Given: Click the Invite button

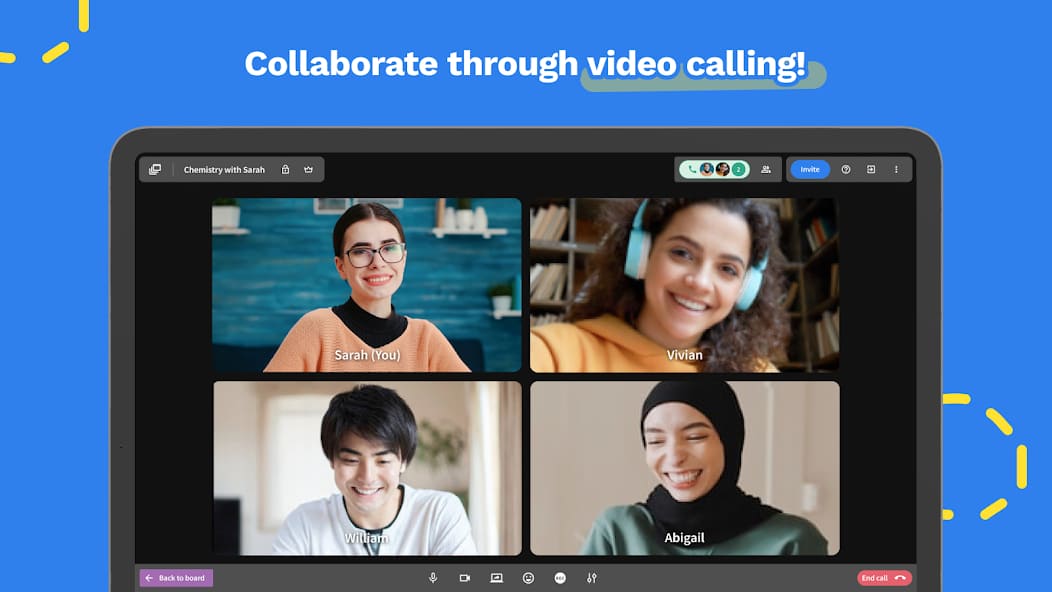Looking at the screenshot, I should [810, 169].
